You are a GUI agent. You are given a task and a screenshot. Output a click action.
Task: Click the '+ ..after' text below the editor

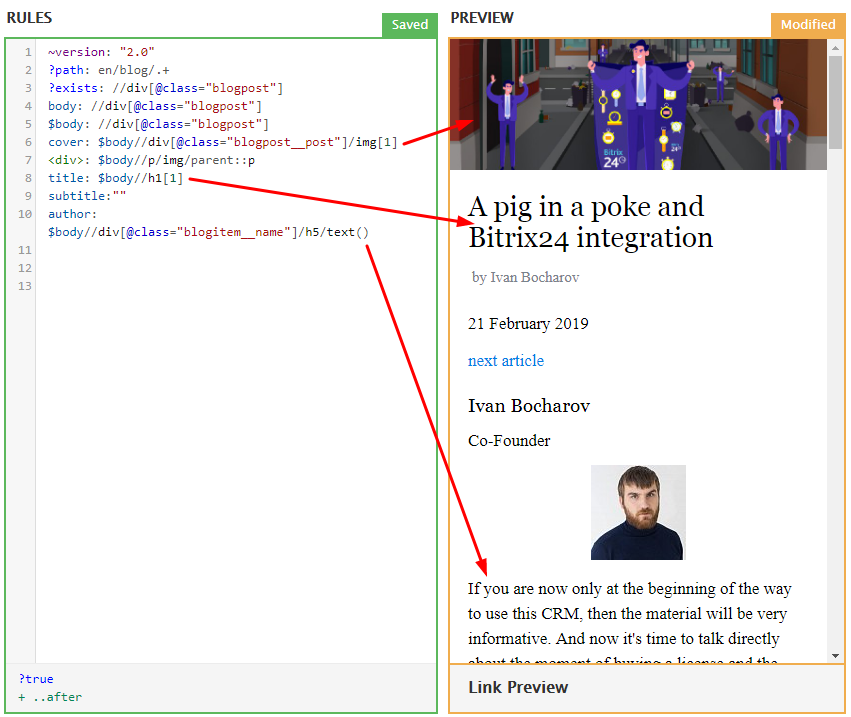[x=50, y=696]
